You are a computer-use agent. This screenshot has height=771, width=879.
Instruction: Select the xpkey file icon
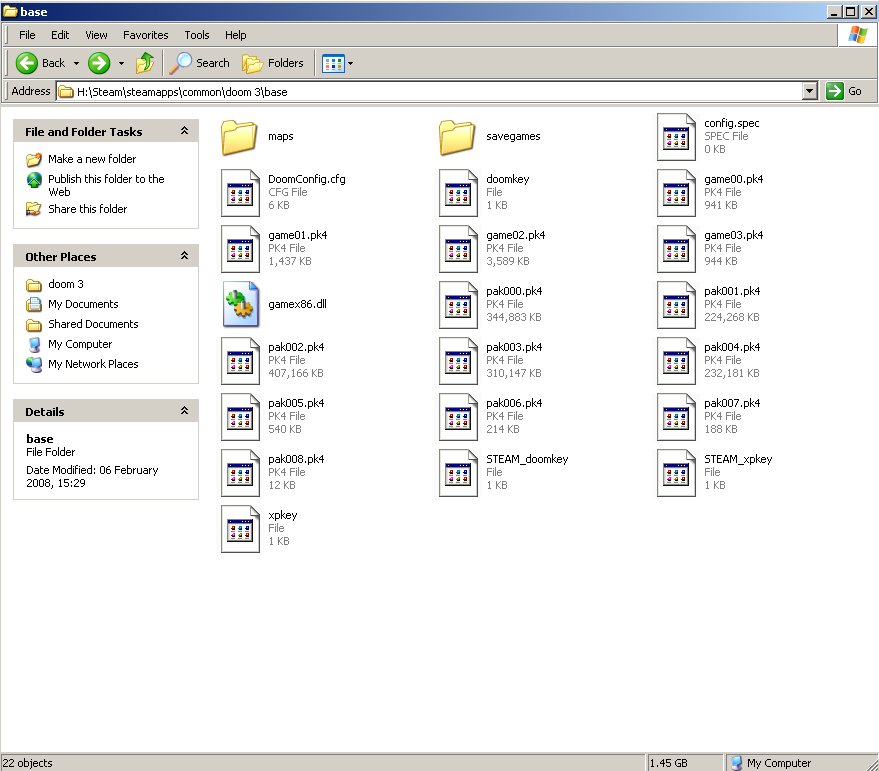coord(240,529)
